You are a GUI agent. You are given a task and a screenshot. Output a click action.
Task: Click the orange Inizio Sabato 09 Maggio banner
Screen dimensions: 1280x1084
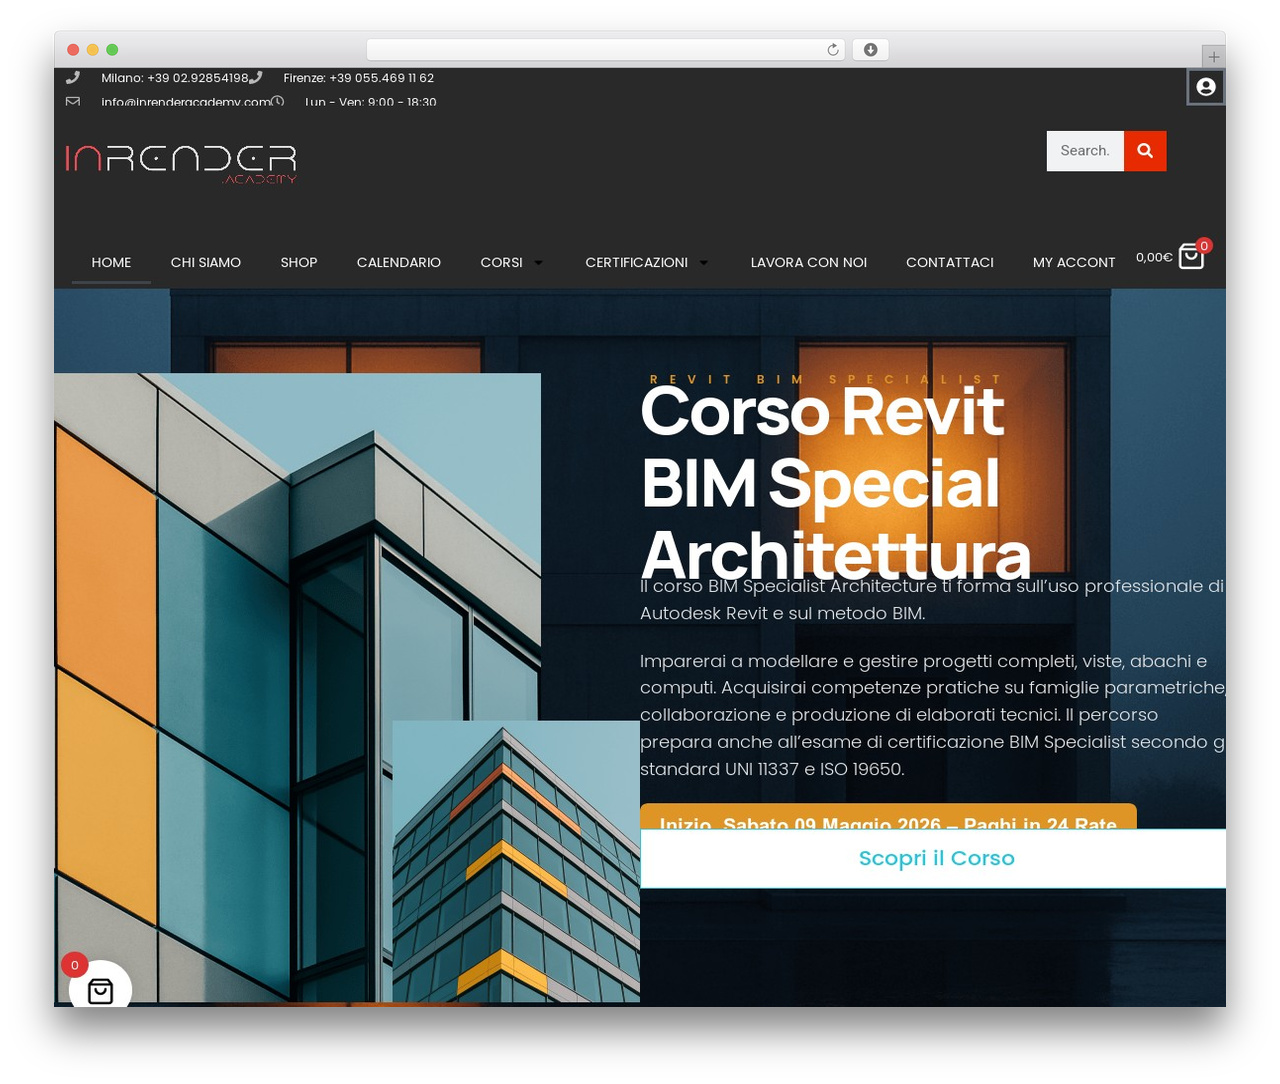click(x=888, y=816)
